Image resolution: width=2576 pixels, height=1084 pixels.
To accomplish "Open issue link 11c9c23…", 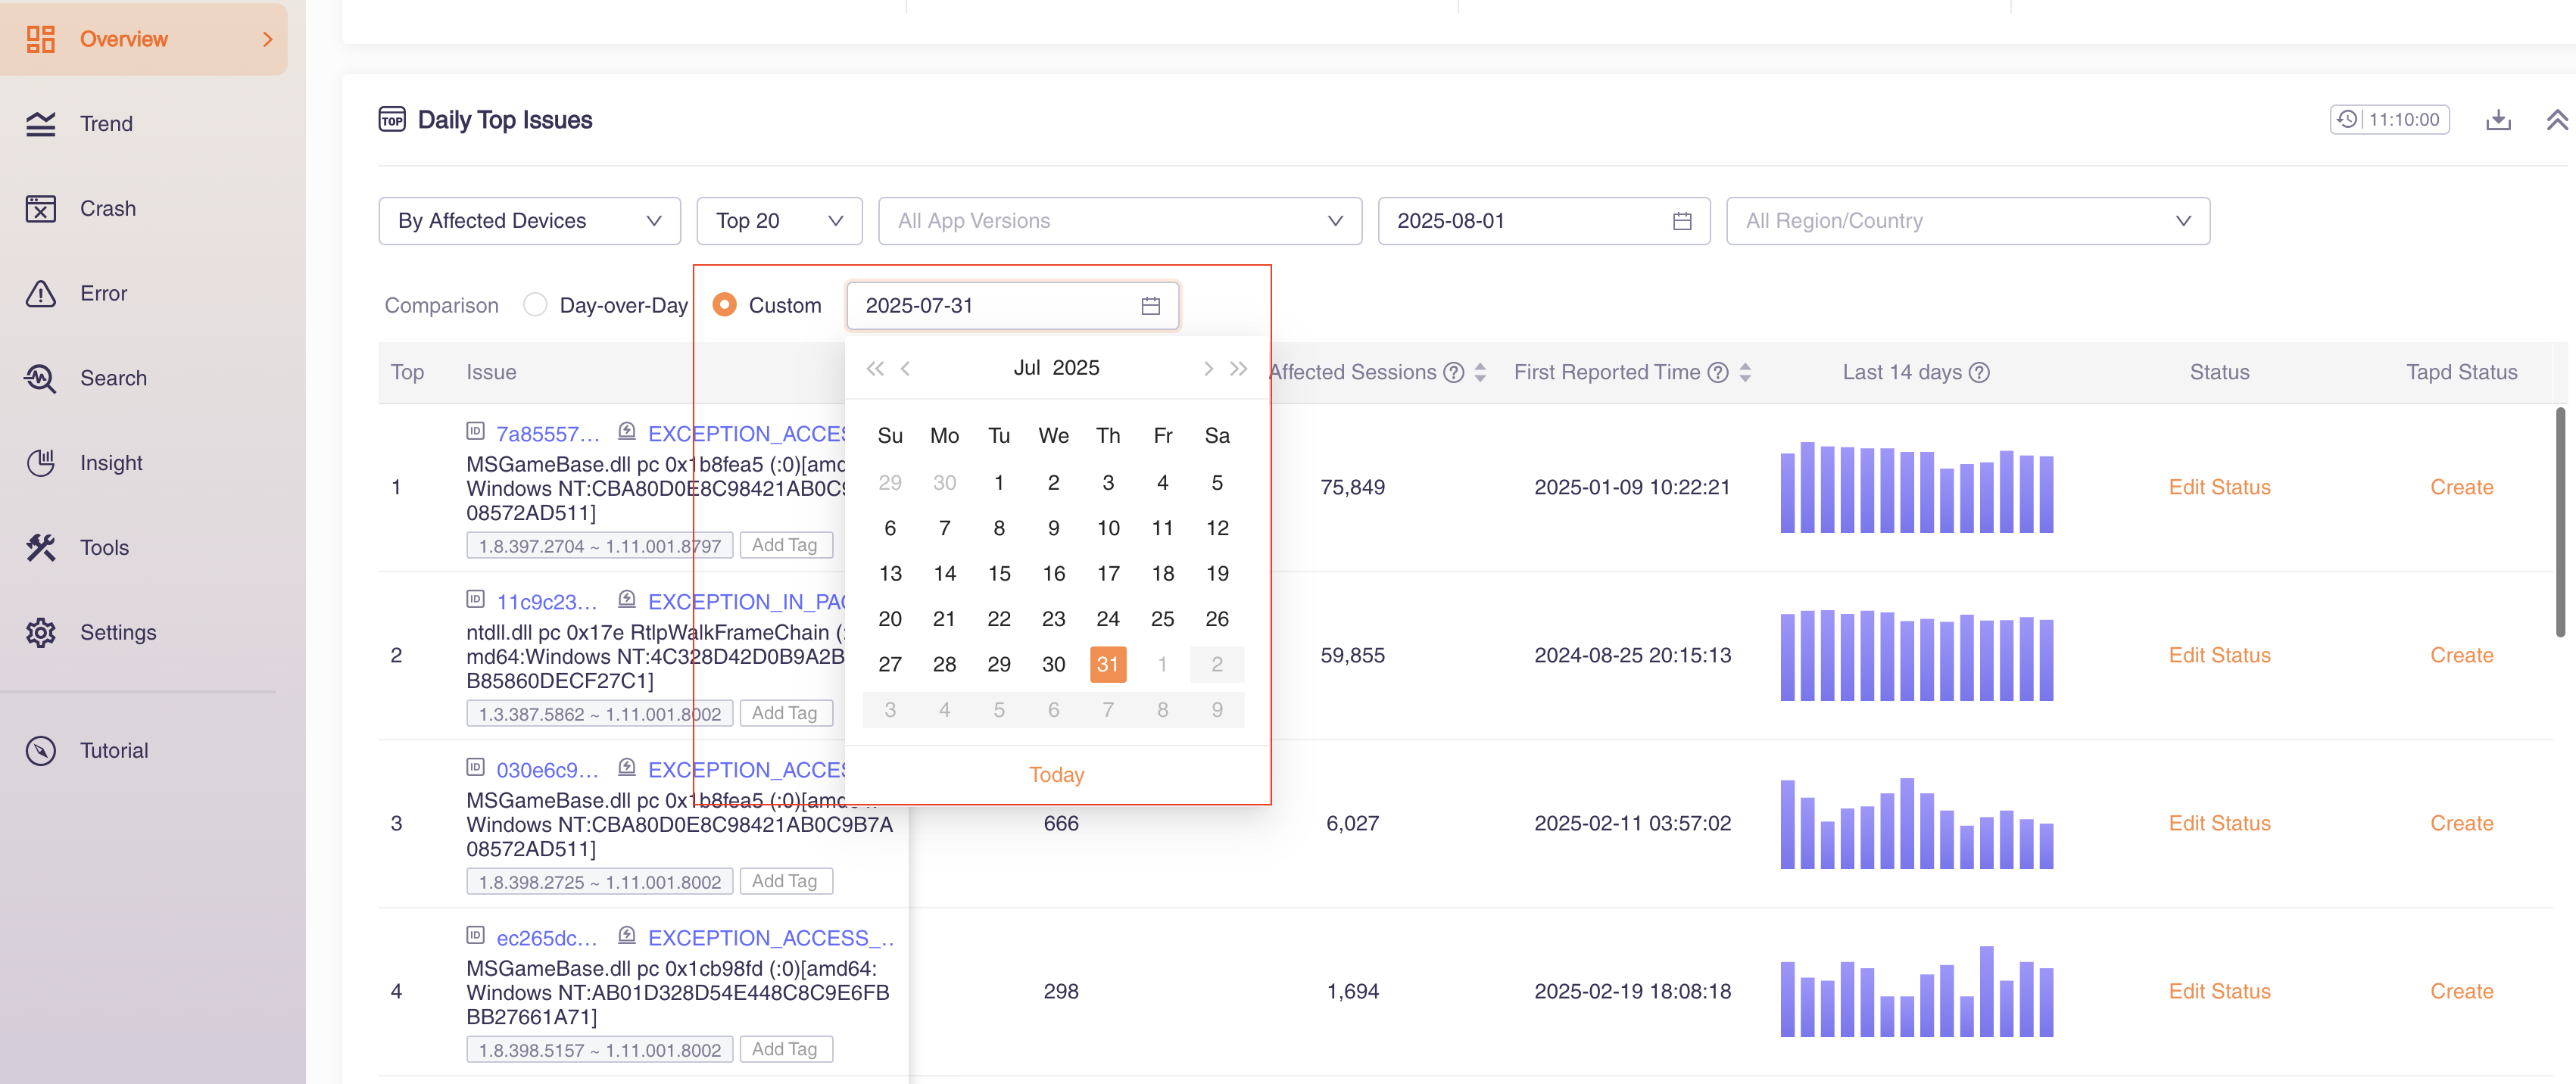I will [x=546, y=602].
